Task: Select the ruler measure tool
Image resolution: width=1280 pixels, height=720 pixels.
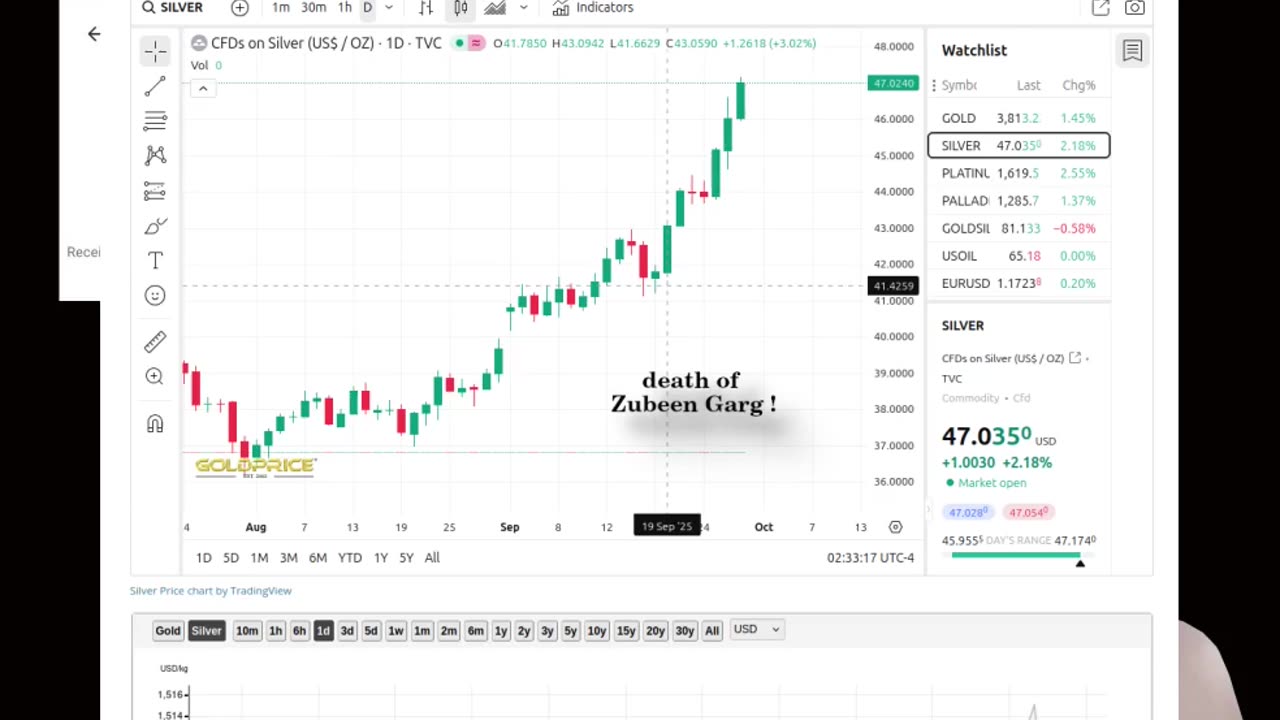Action: click(x=155, y=342)
